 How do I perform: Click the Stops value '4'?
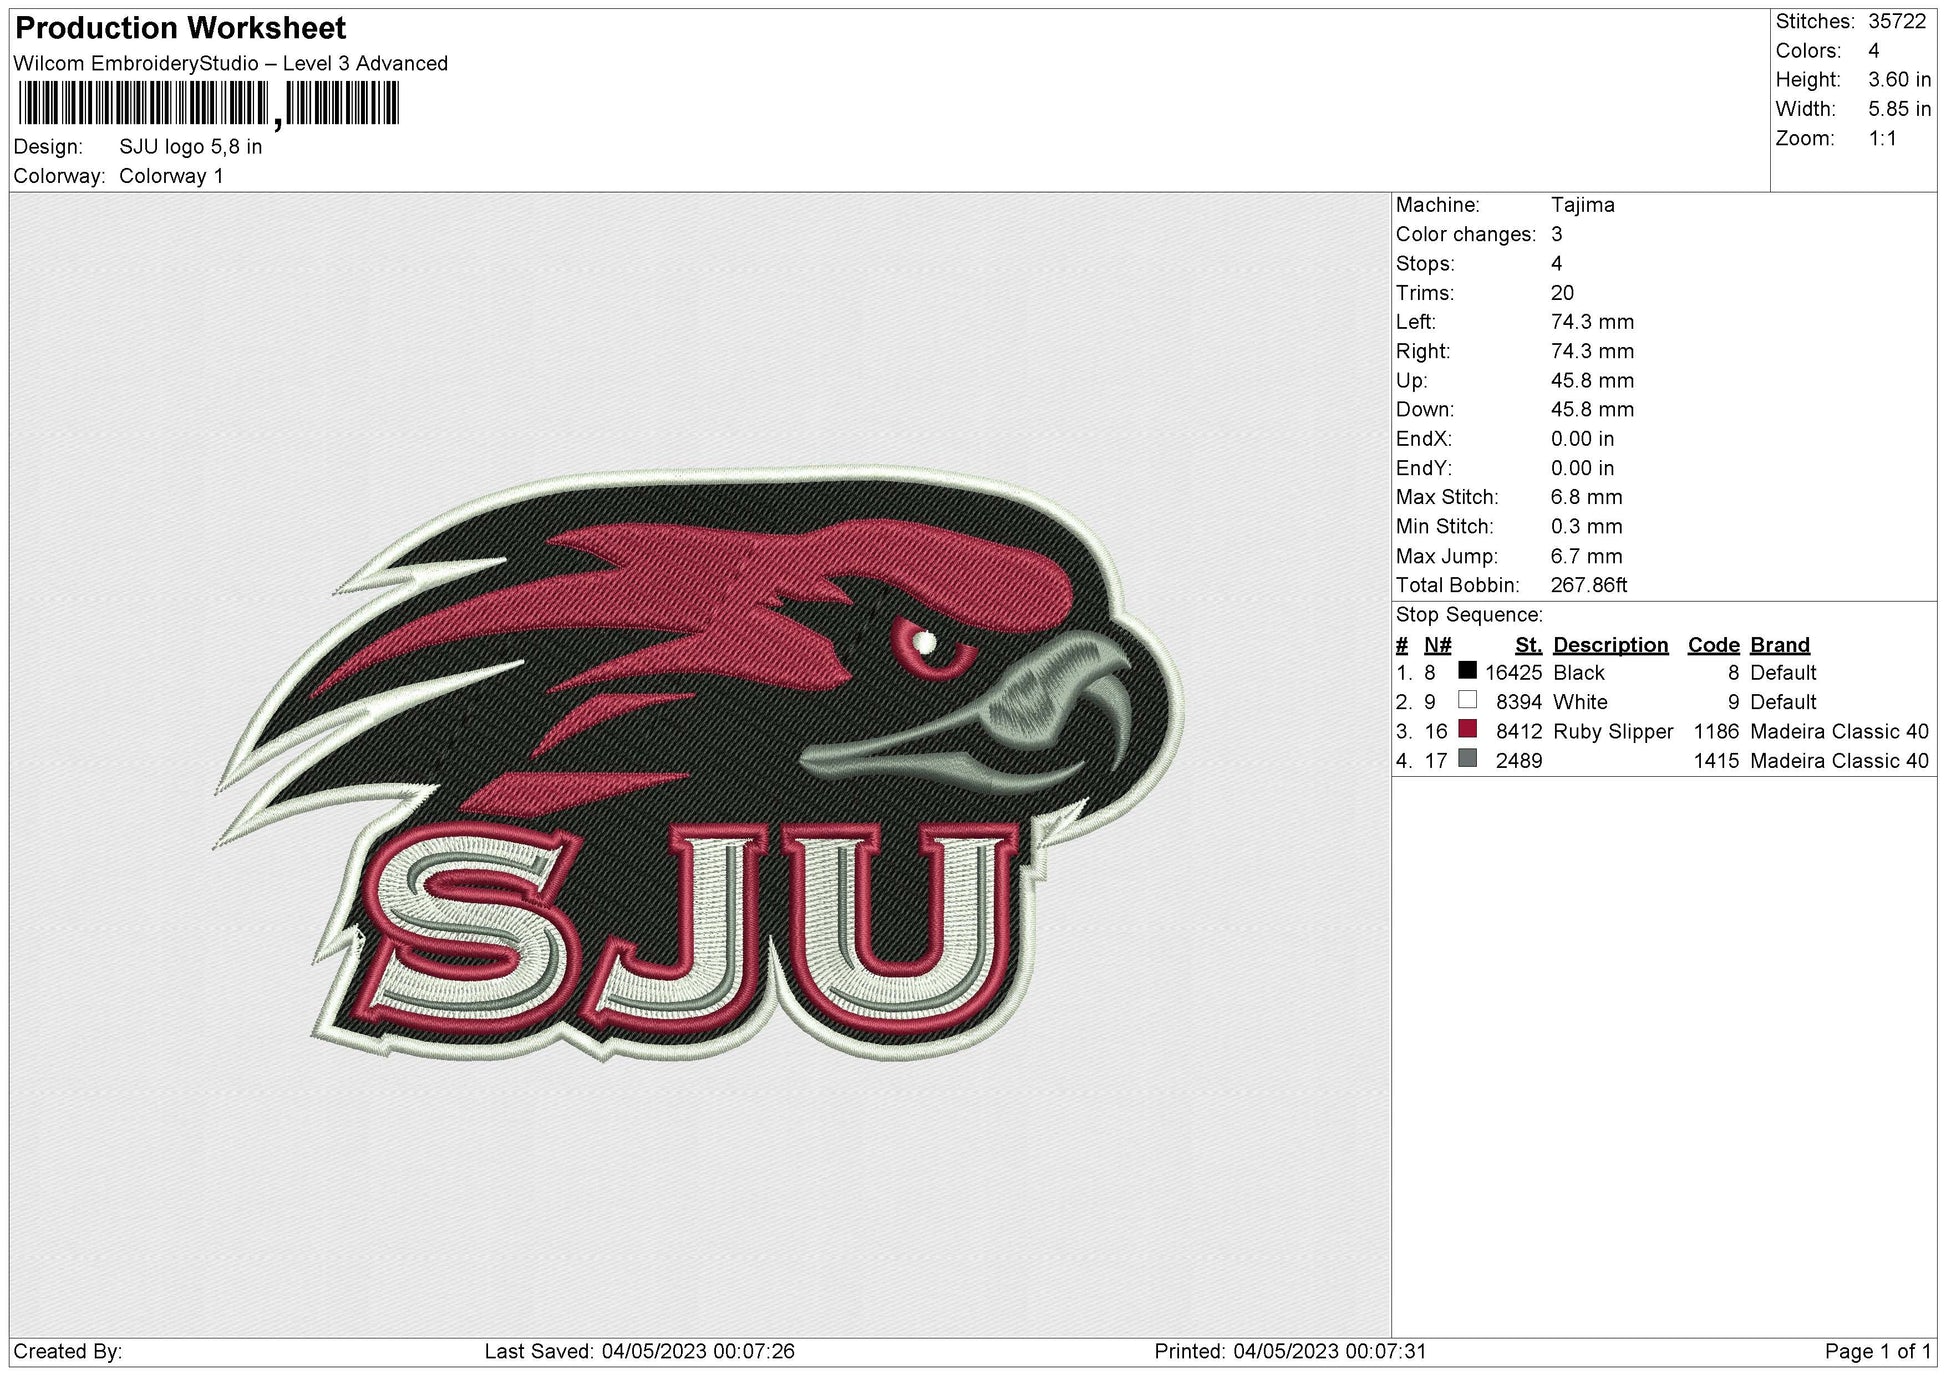coord(1557,264)
